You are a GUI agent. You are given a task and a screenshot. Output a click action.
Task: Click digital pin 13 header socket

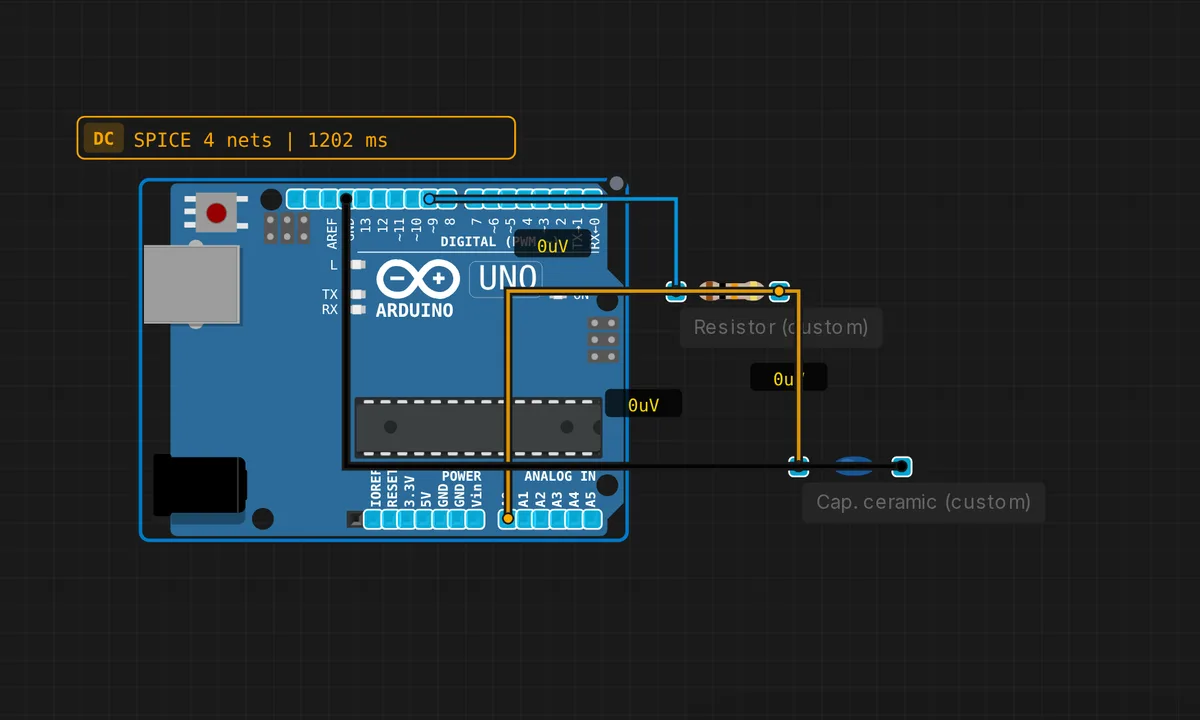pos(364,199)
